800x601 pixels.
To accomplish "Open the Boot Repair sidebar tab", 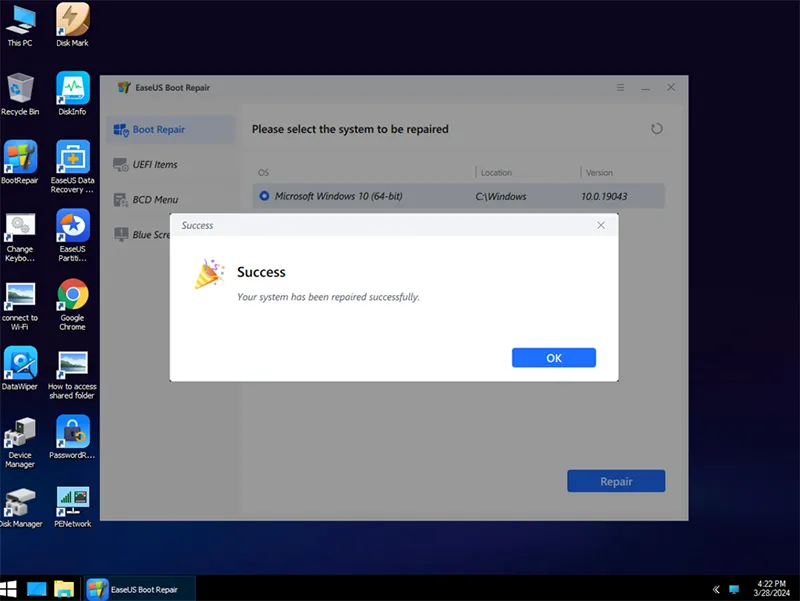I will (171, 130).
